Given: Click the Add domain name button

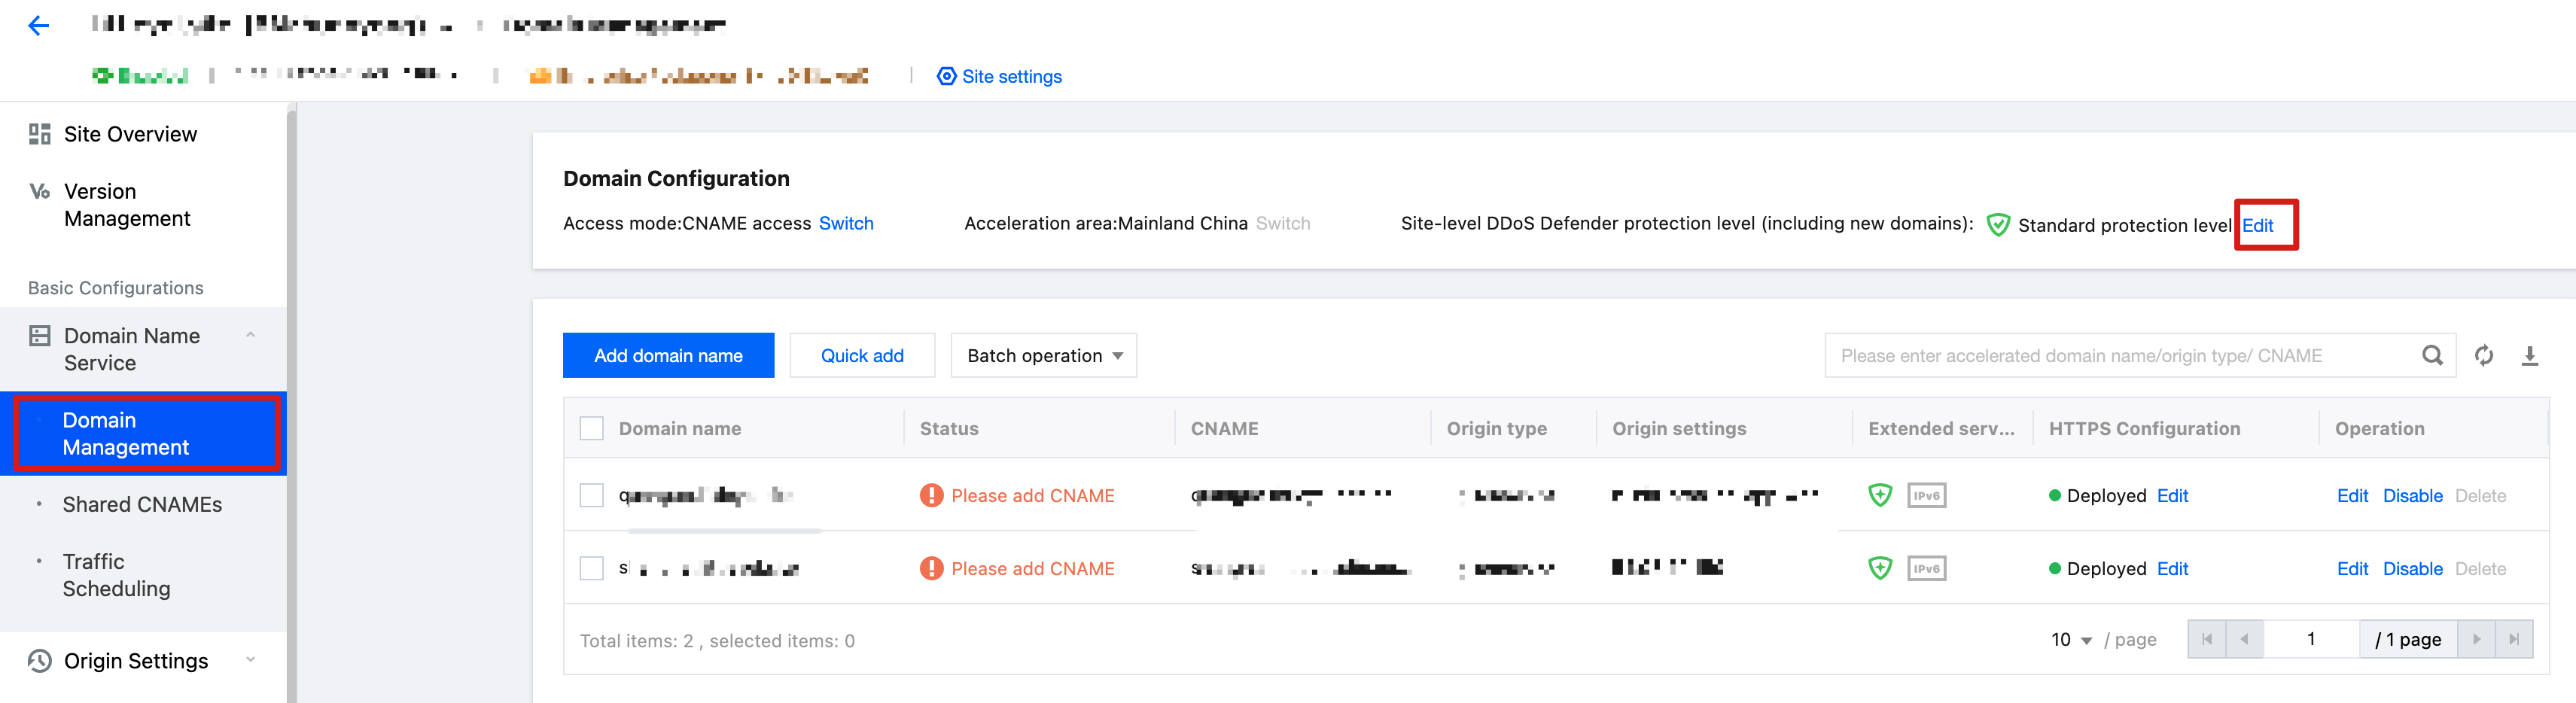Looking at the screenshot, I should (x=668, y=355).
